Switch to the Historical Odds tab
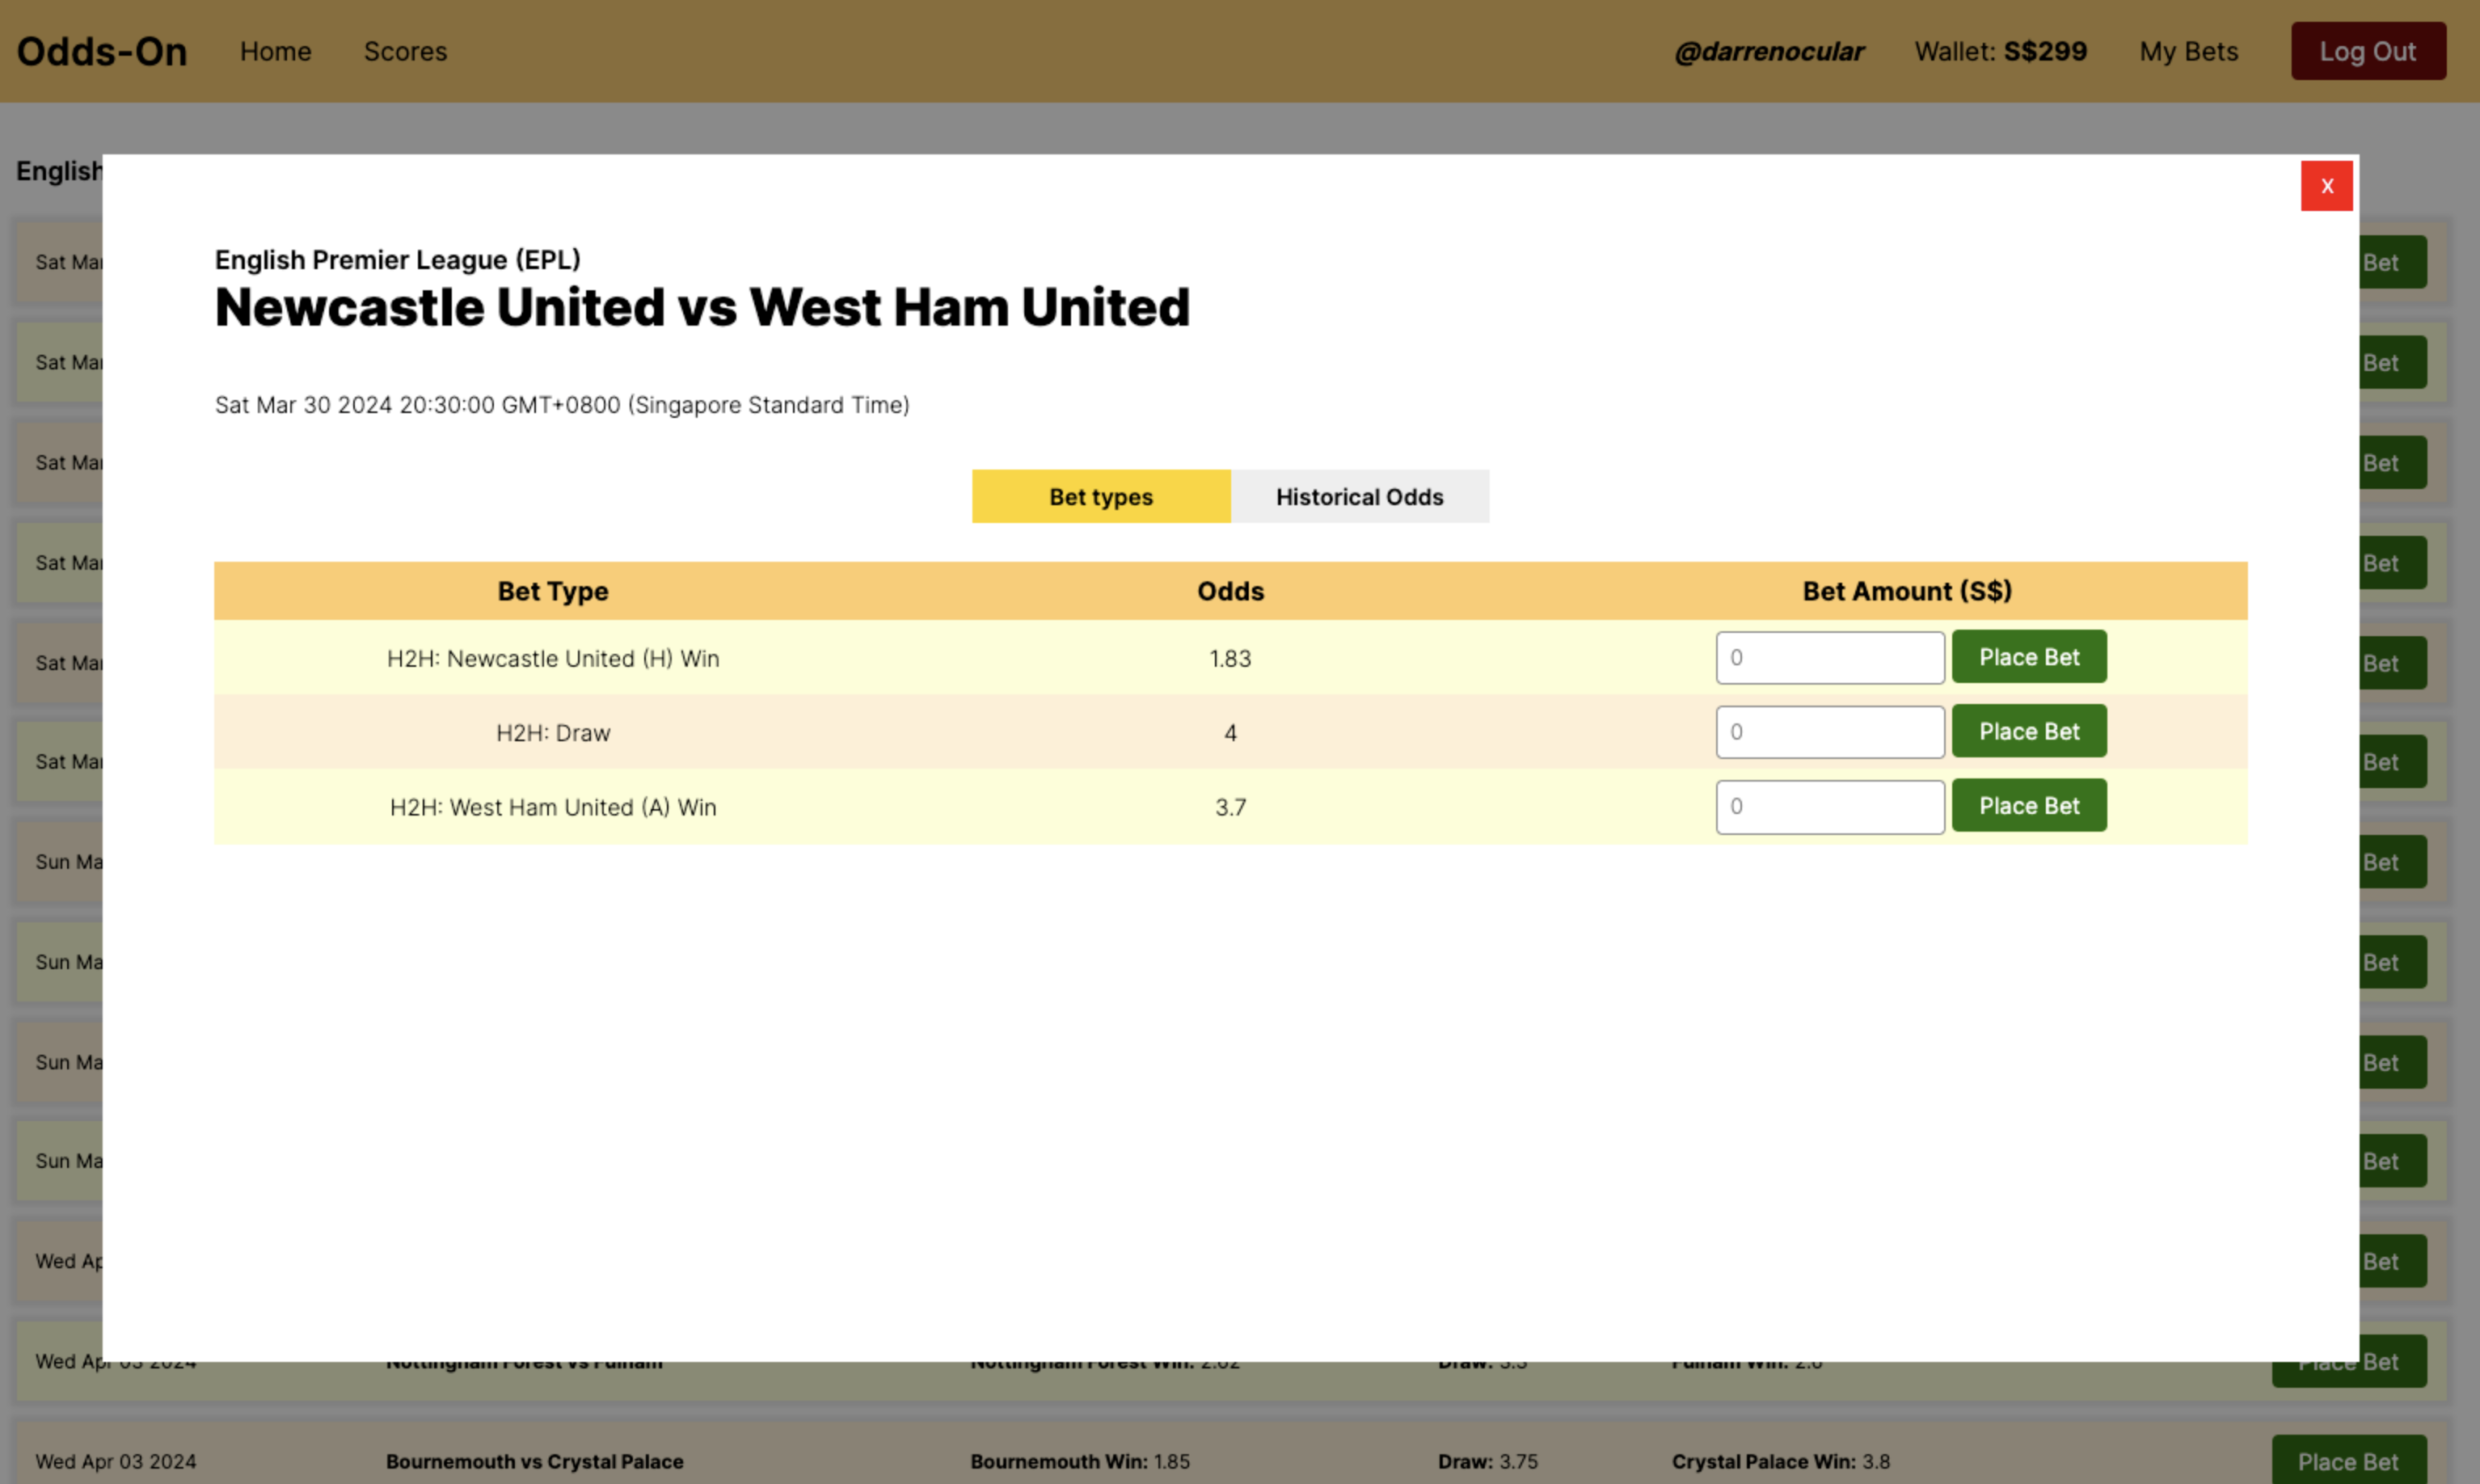2480x1484 pixels. tap(1359, 497)
